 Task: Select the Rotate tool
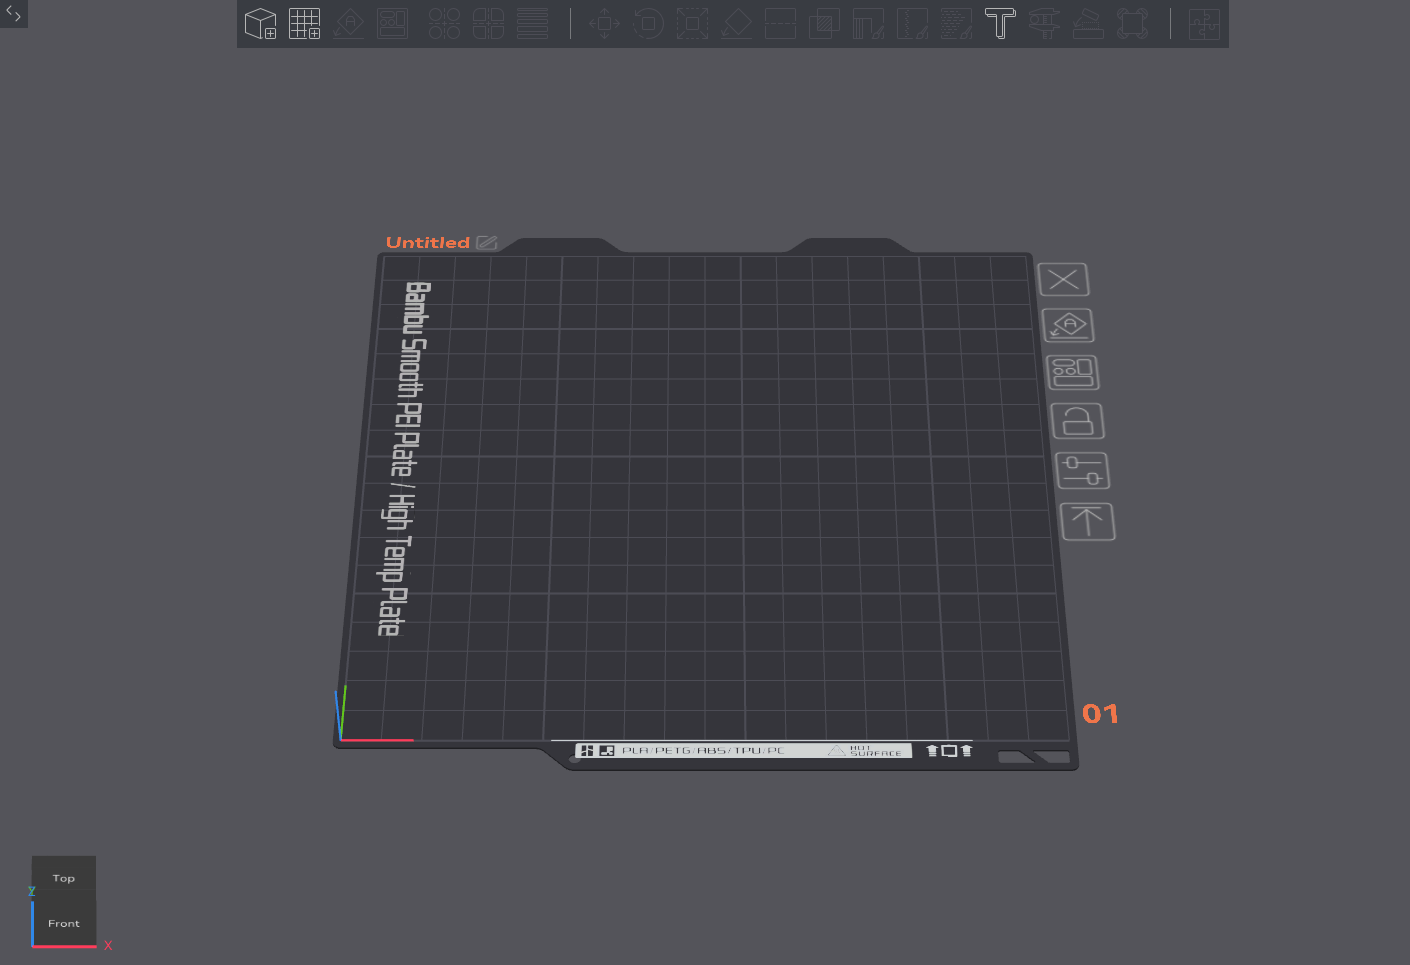[648, 23]
